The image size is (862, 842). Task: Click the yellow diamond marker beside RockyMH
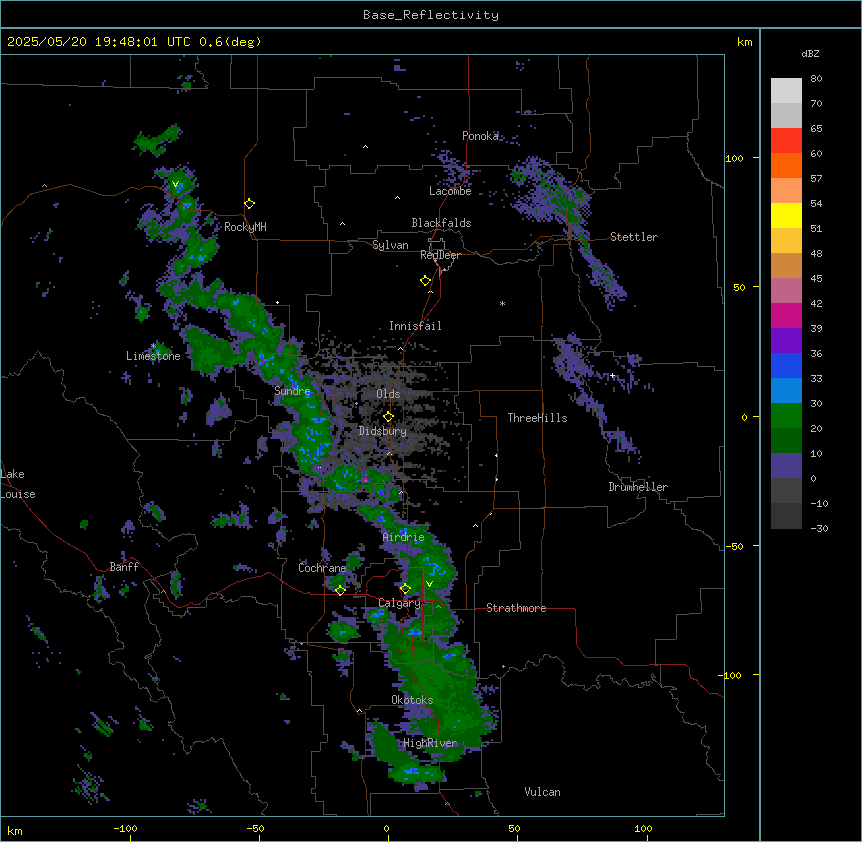click(x=250, y=204)
